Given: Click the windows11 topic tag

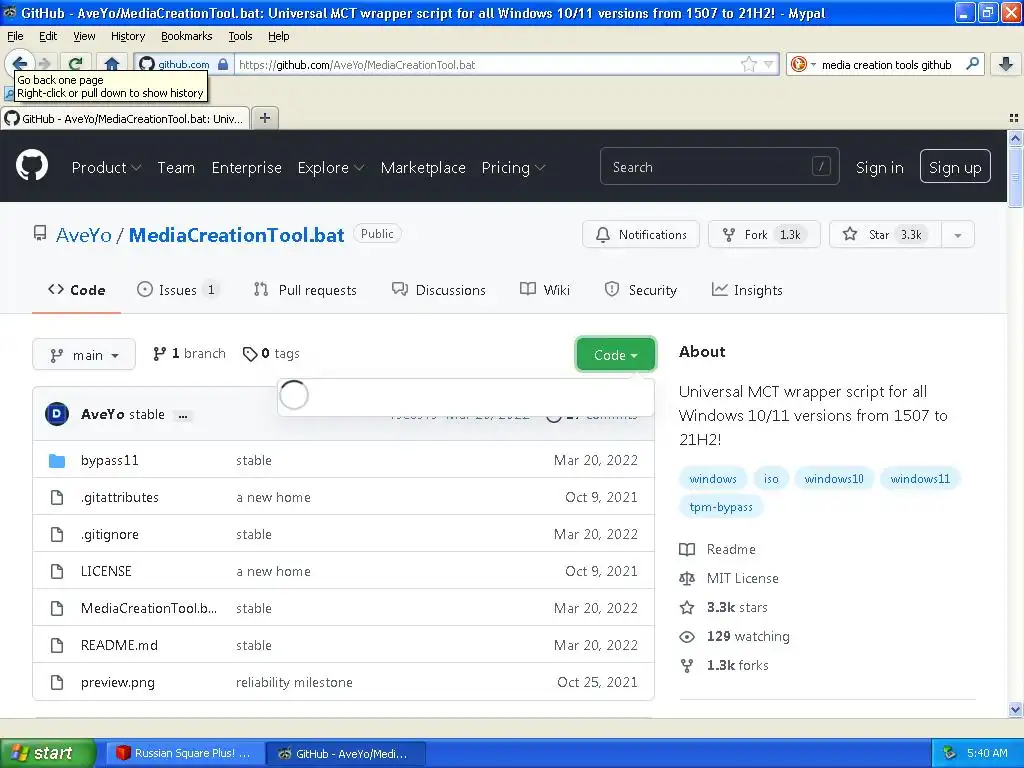Looking at the screenshot, I should [920, 479].
